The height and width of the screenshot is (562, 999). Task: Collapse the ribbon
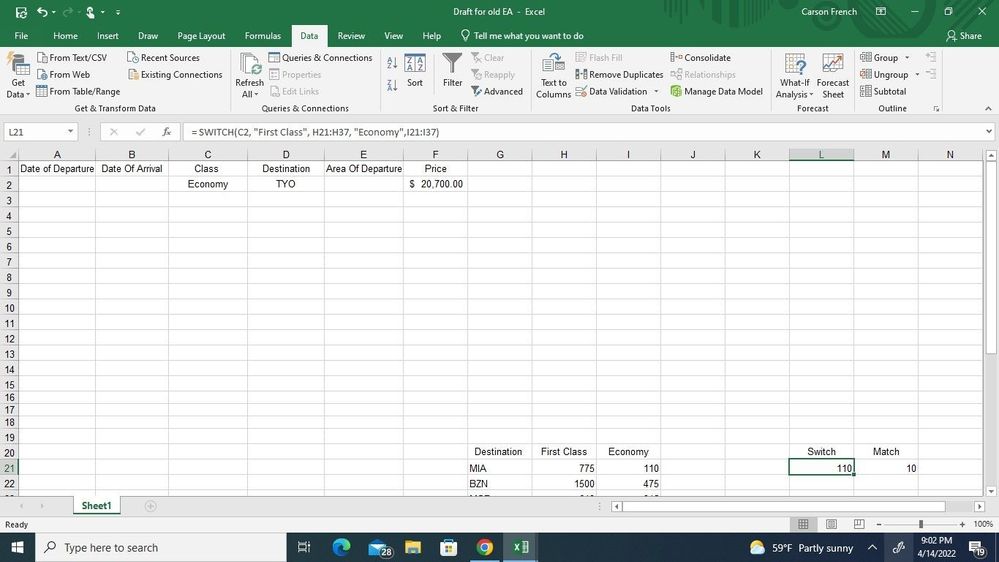pos(988,109)
